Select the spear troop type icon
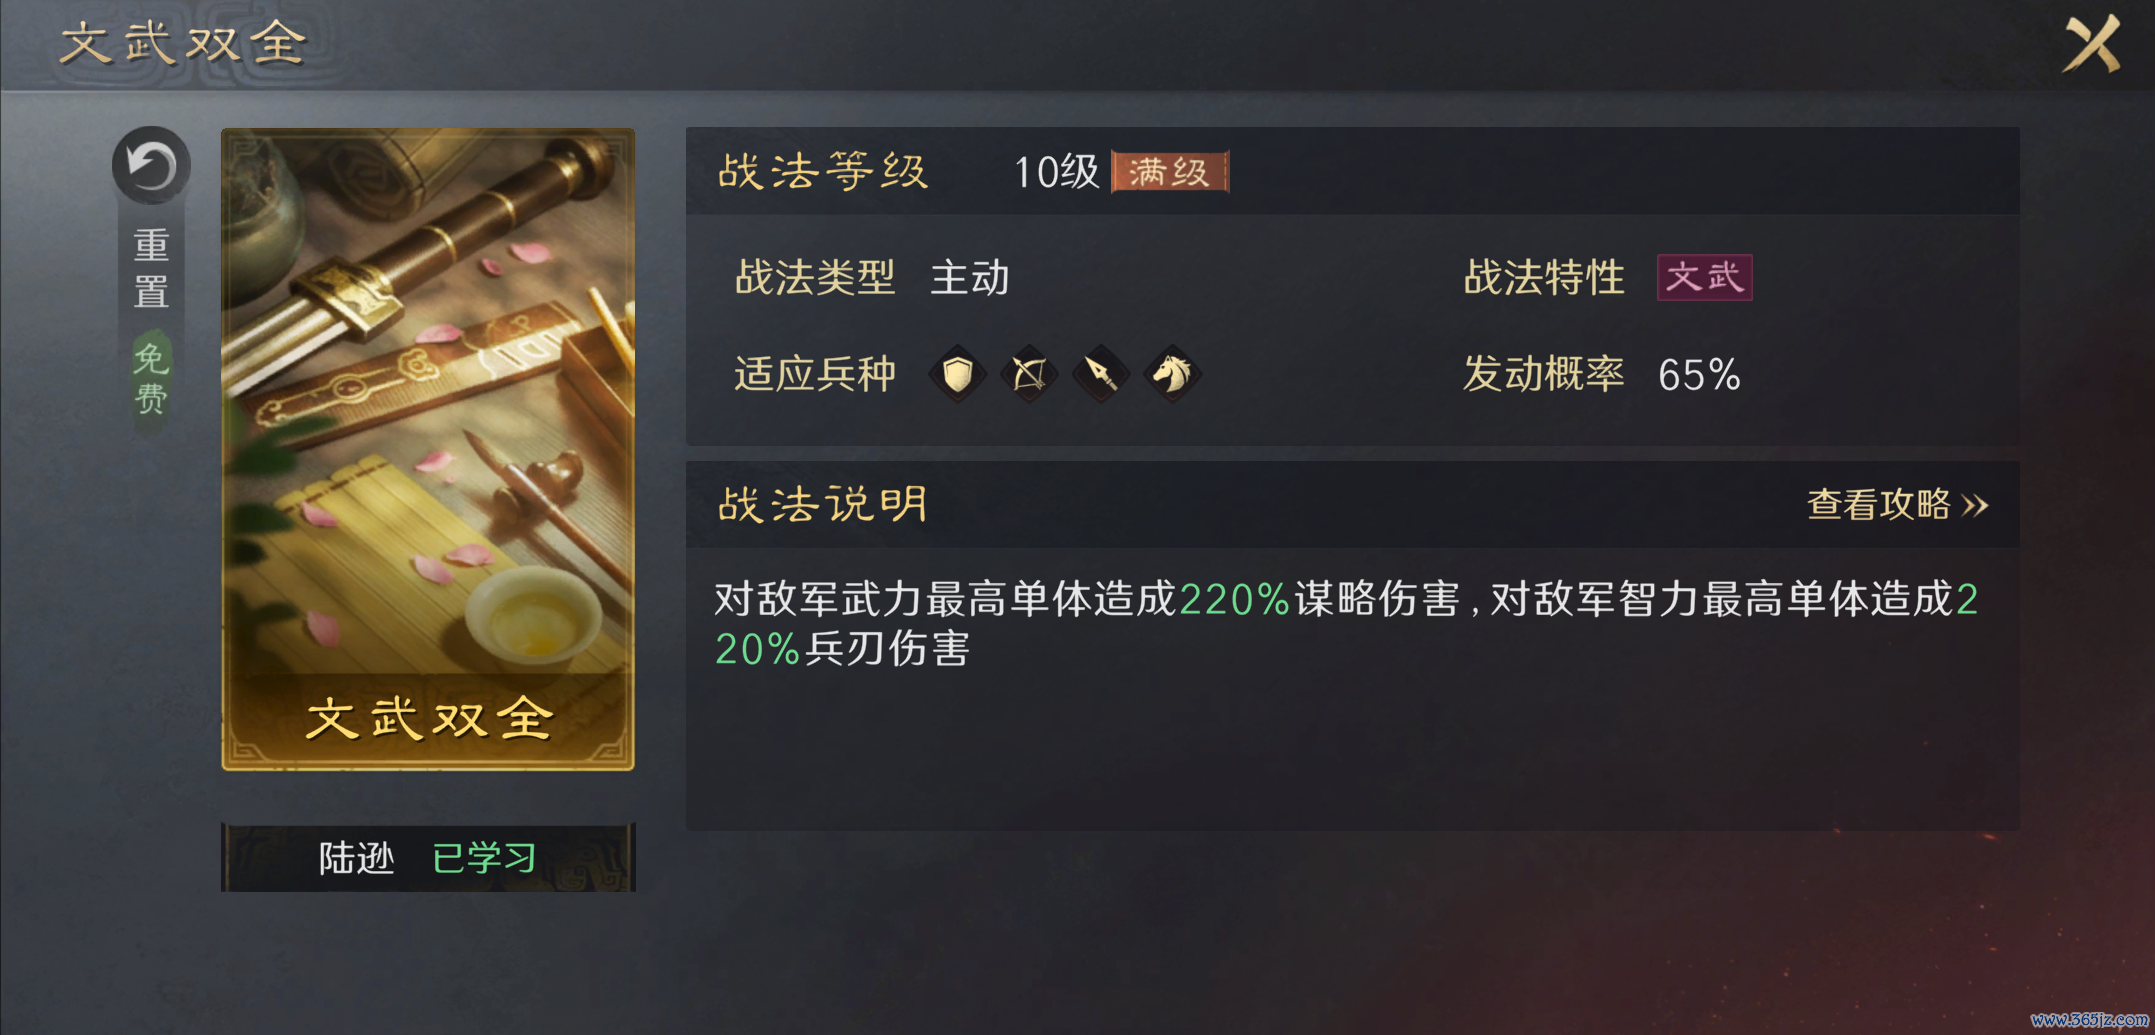The height and width of the screenshot is (1035, 2155). [x=1101, y=375]
